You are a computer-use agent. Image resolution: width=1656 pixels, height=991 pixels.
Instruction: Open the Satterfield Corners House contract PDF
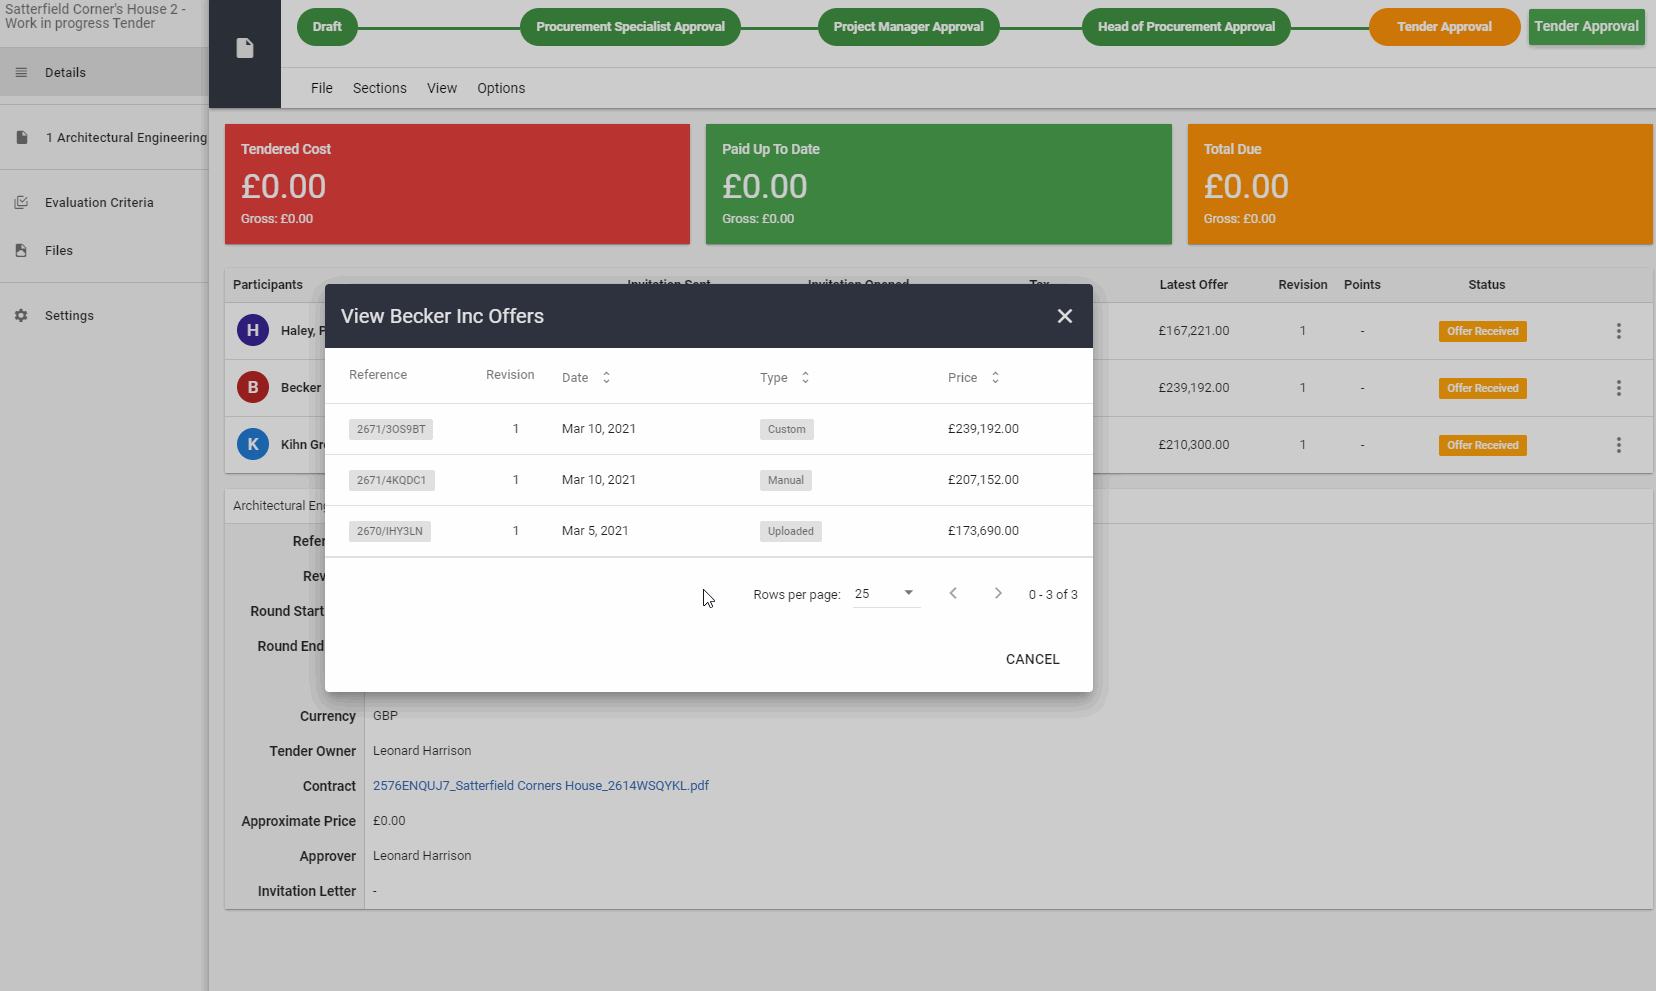click(x=540, y=786)
